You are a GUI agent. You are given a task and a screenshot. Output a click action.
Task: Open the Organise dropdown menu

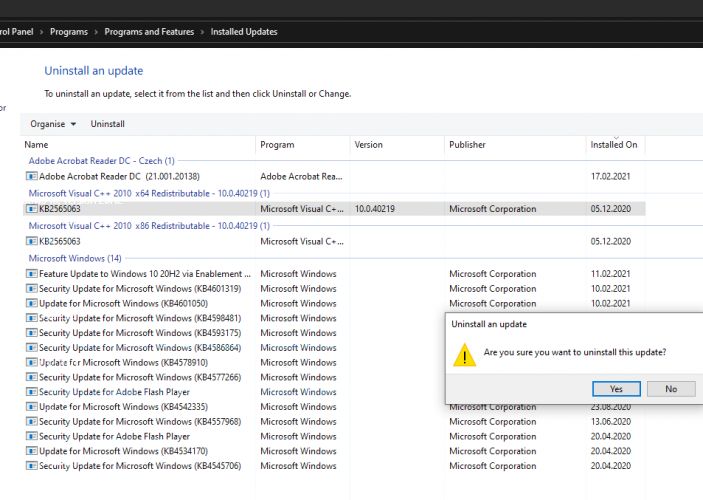point(53,124)
